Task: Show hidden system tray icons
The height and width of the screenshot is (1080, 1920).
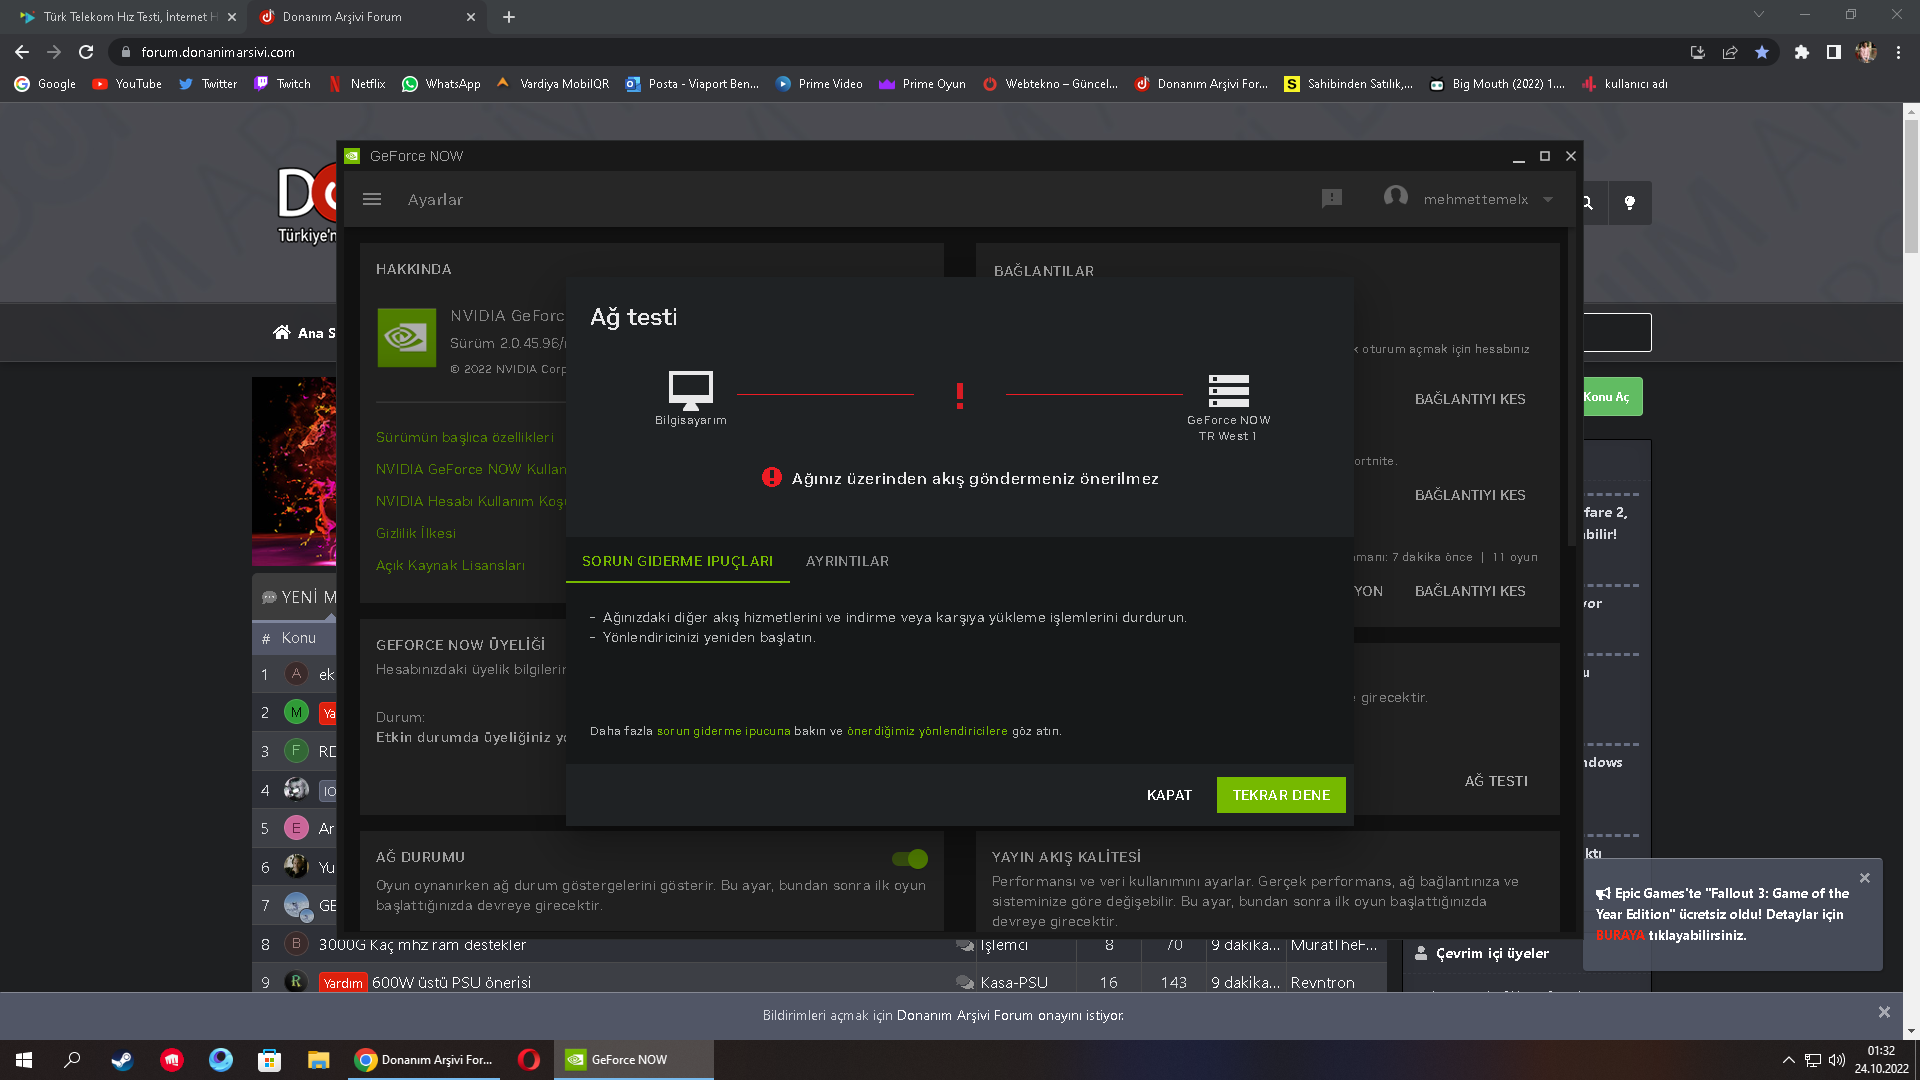Action: click(x=1788, y=1060)
